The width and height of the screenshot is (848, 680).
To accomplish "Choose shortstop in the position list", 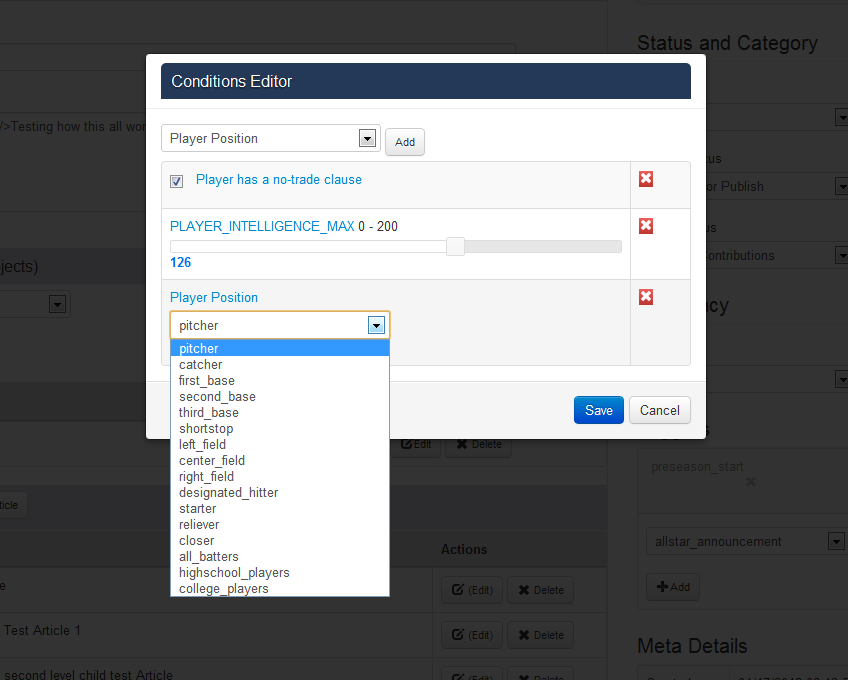I will 206,429.
